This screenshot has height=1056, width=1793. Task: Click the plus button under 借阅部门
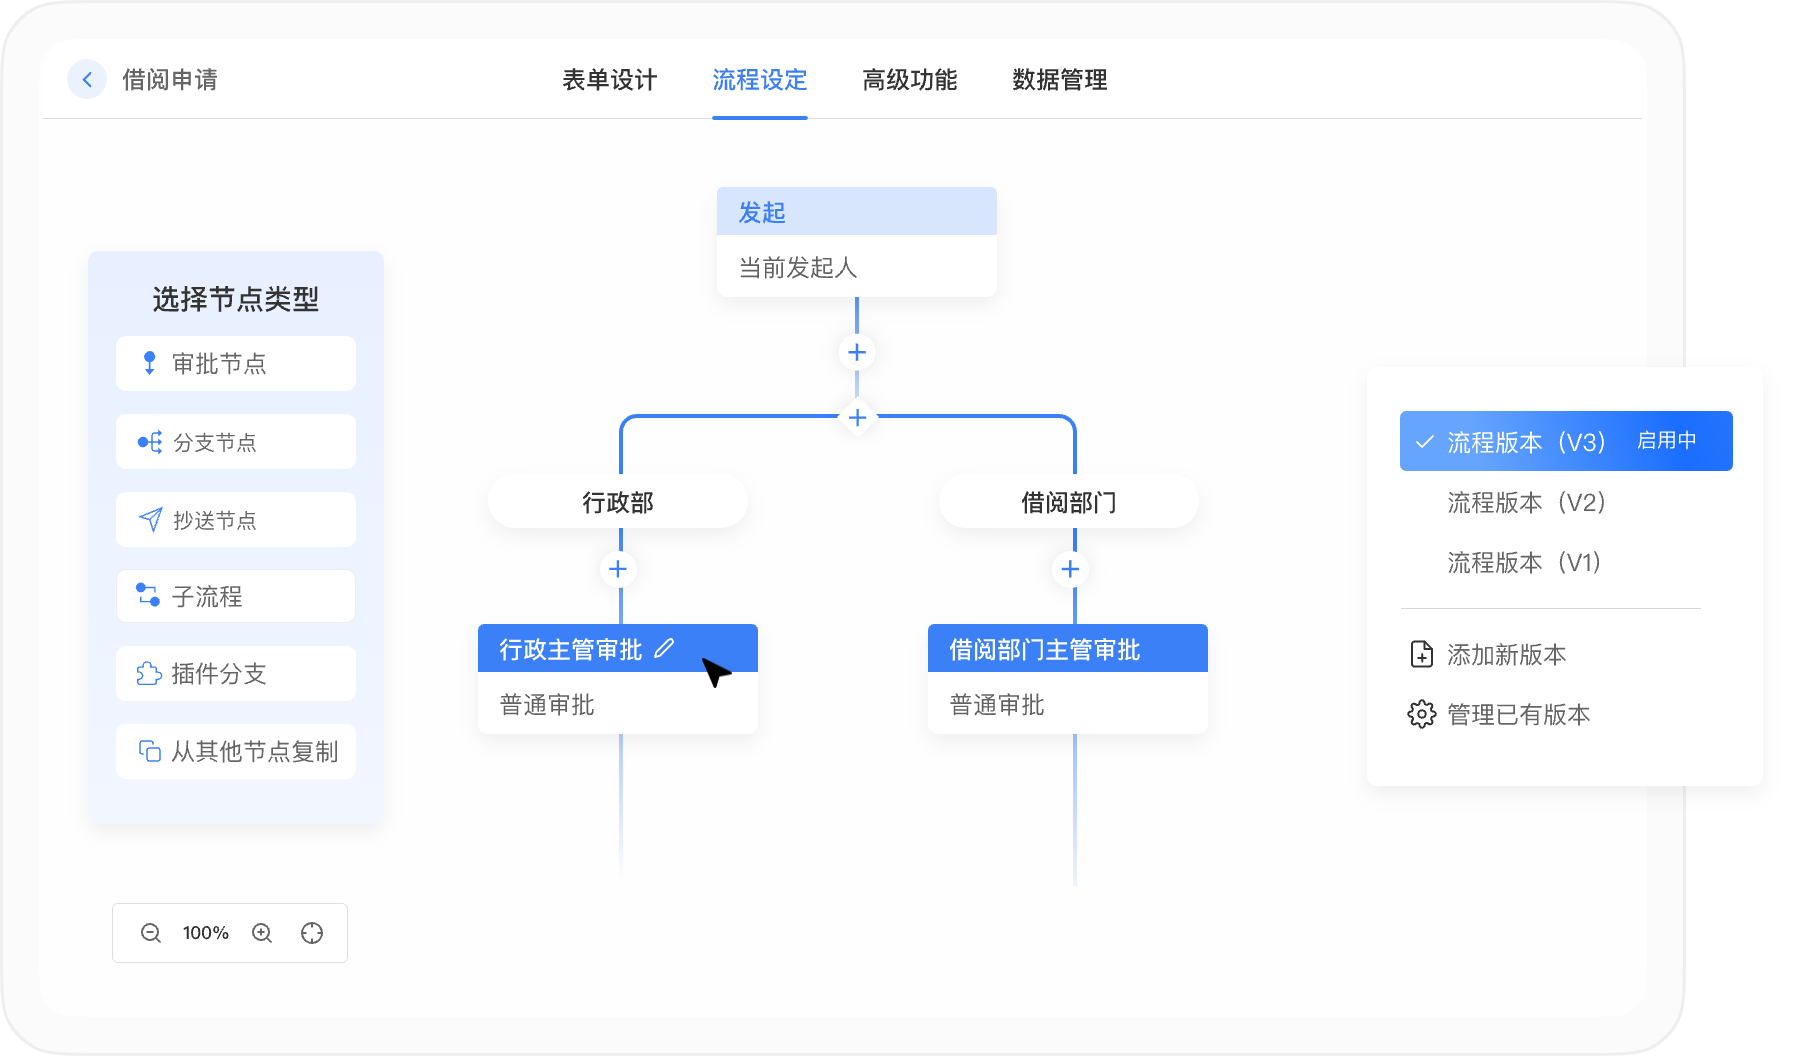click(x=1070, y=569)
